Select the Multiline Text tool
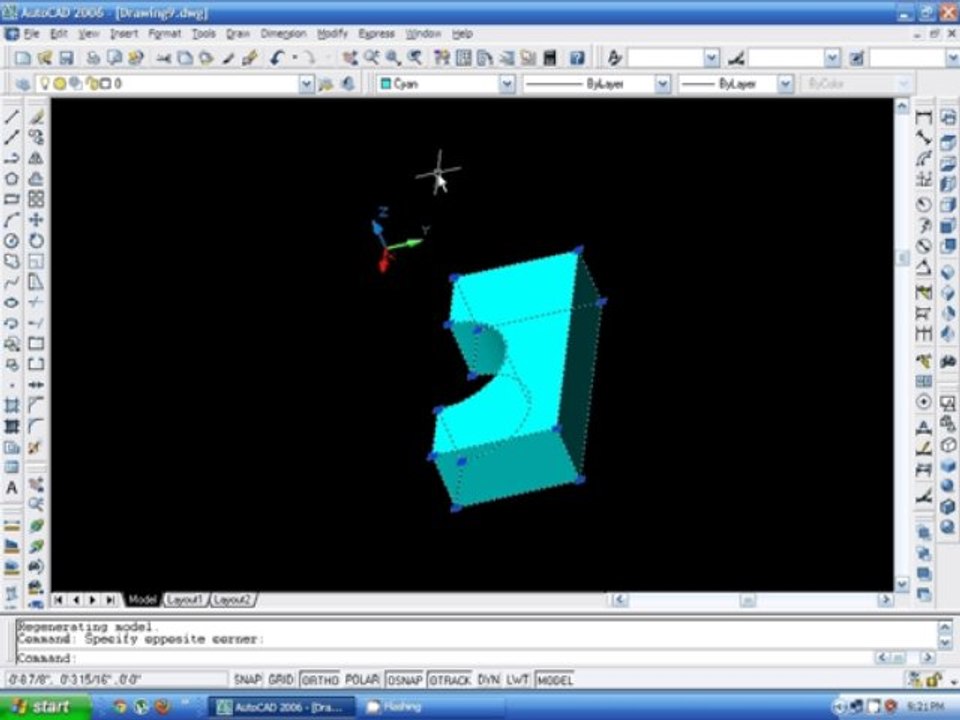Image resolution: width=960 pixels, height=720 pixels. [x=12, y=488]
